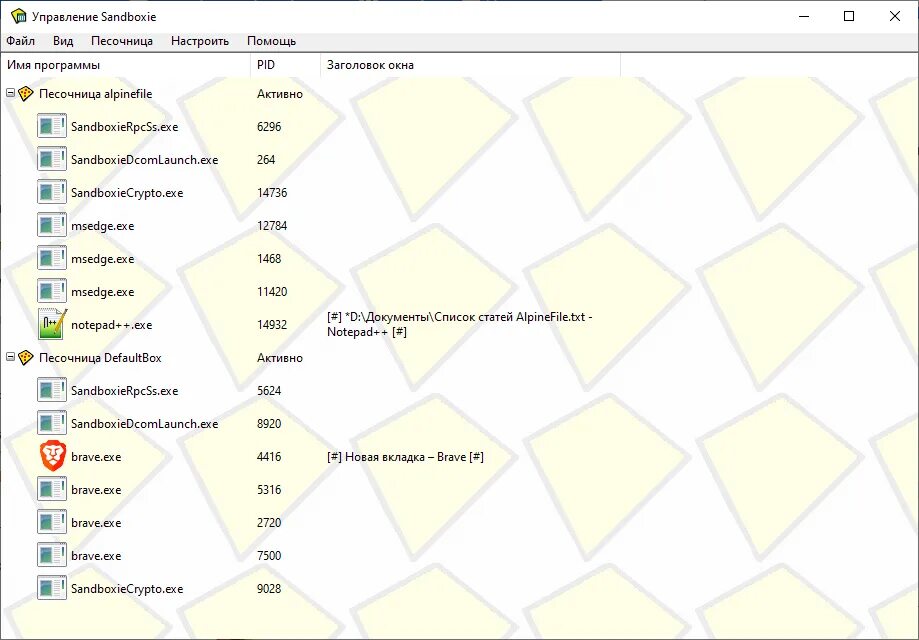
Task: Select the Песочница DefaultBox row label
Action: point(100,358)
